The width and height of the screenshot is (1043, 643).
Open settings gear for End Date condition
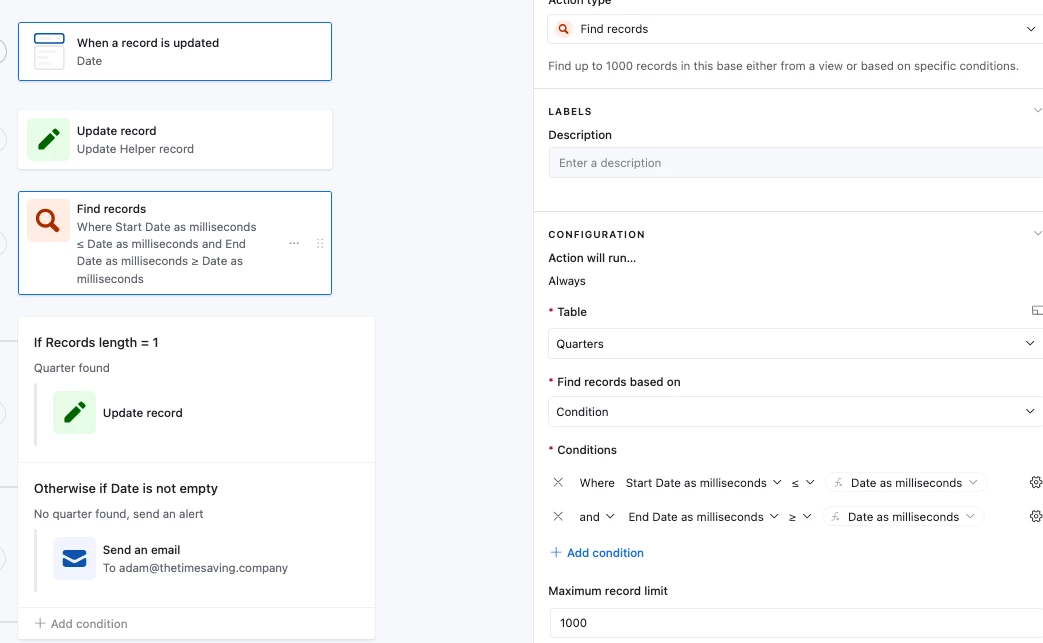[1035, 517]
